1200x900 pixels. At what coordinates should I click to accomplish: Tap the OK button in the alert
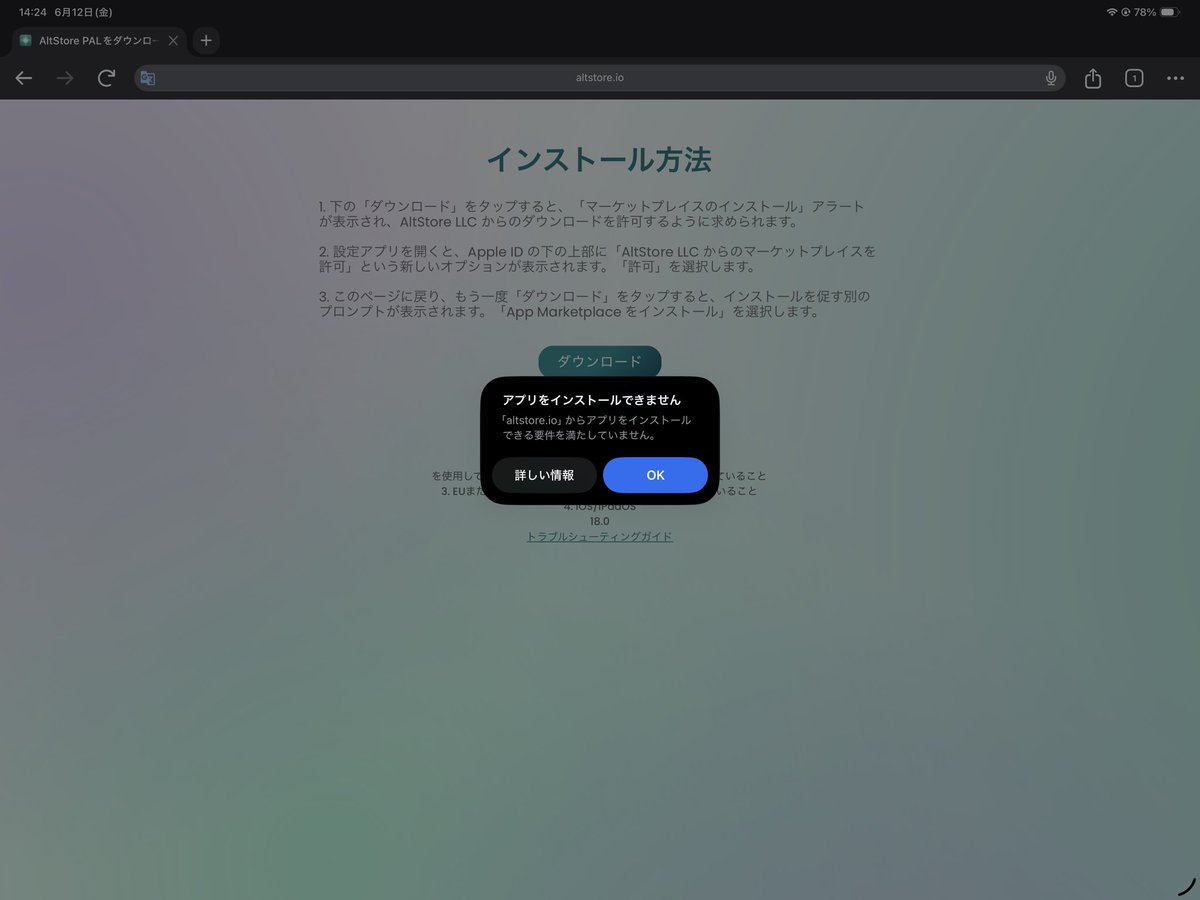pos(655,475)
